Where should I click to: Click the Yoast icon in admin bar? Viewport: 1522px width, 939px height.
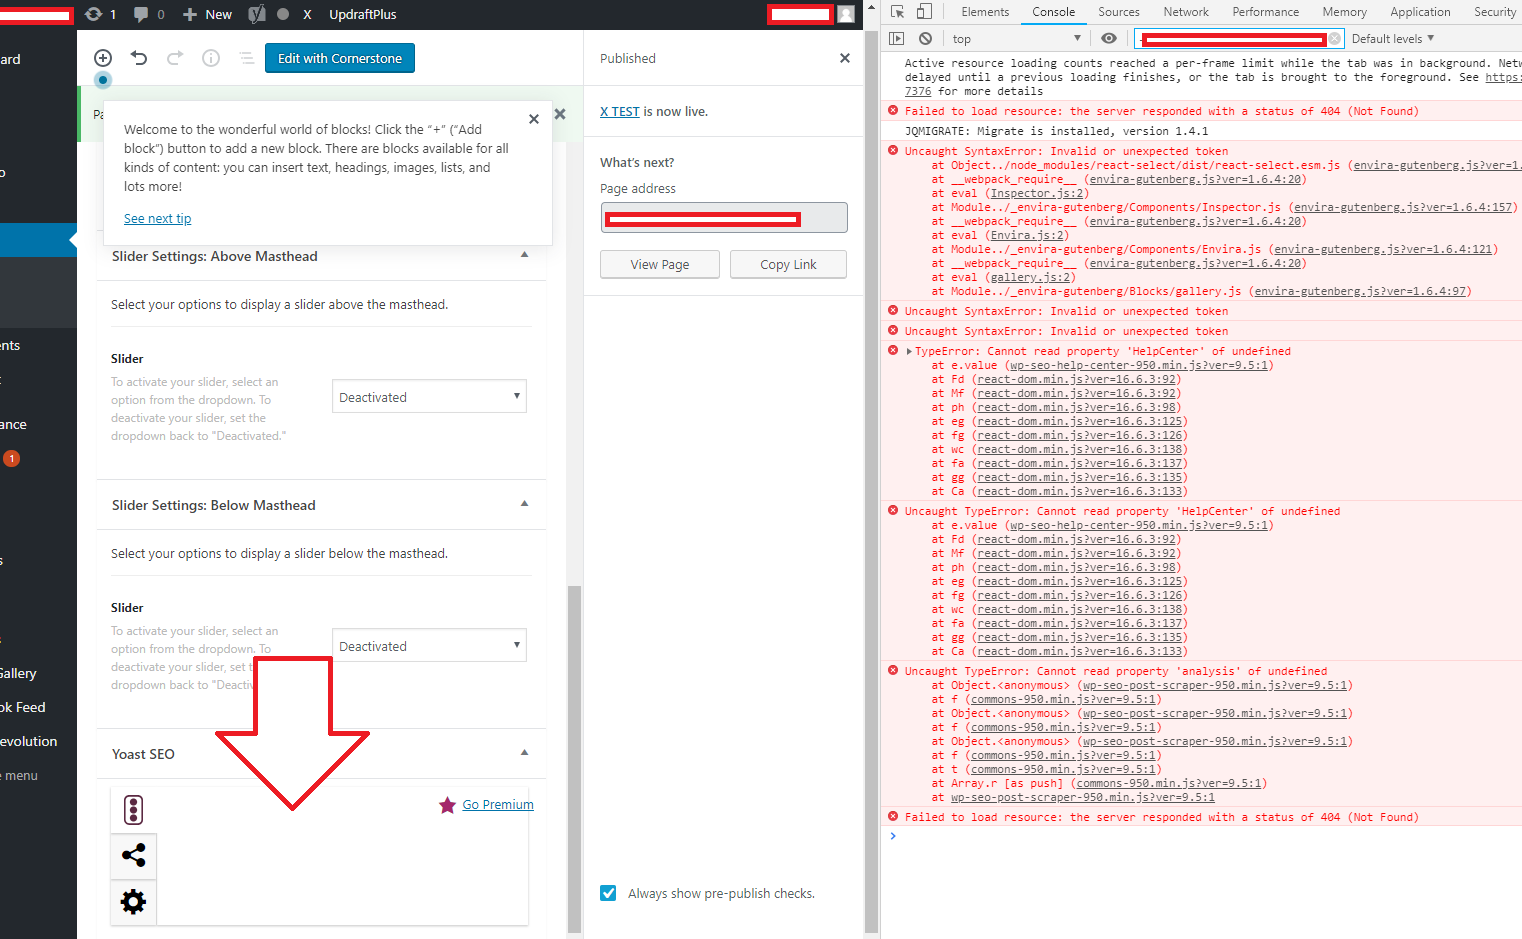point(257,14)
